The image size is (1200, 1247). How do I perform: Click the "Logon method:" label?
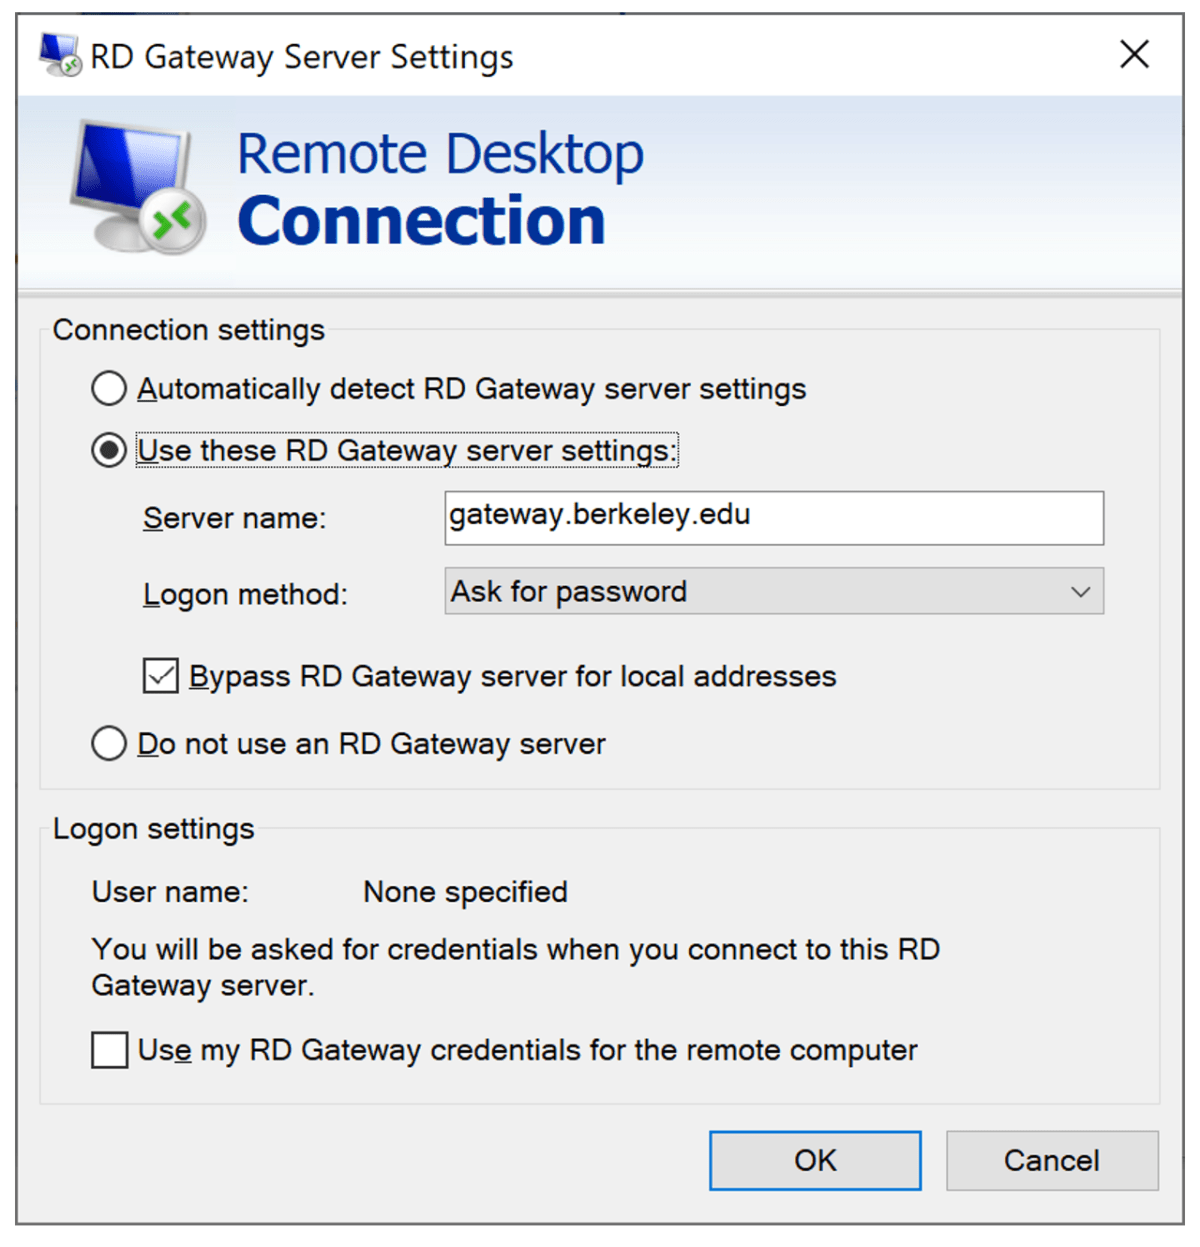(x=245, y=594)
